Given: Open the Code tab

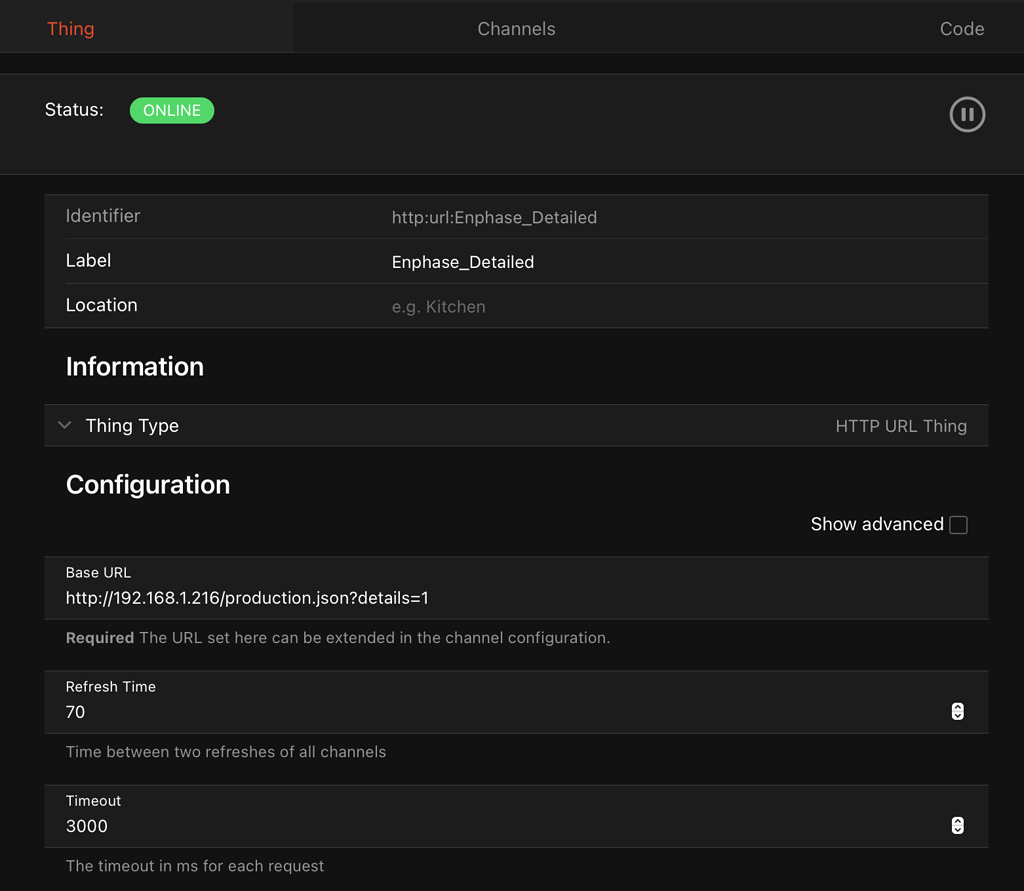Looking at the screenshot, I should 961,28.
